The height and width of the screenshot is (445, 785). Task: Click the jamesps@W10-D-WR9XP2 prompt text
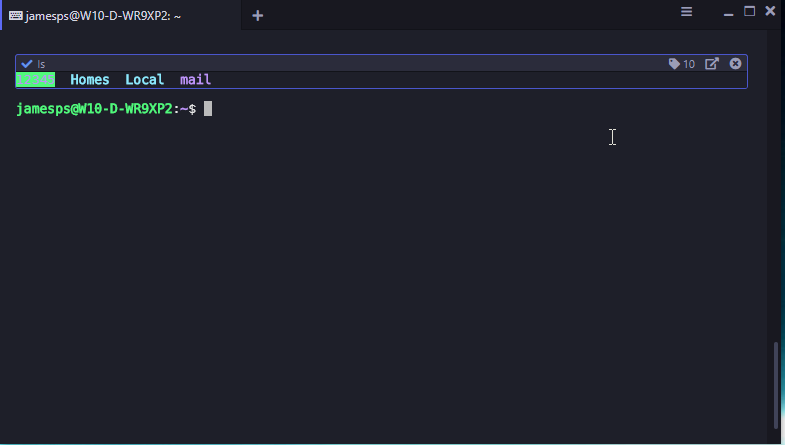point(94,109)
